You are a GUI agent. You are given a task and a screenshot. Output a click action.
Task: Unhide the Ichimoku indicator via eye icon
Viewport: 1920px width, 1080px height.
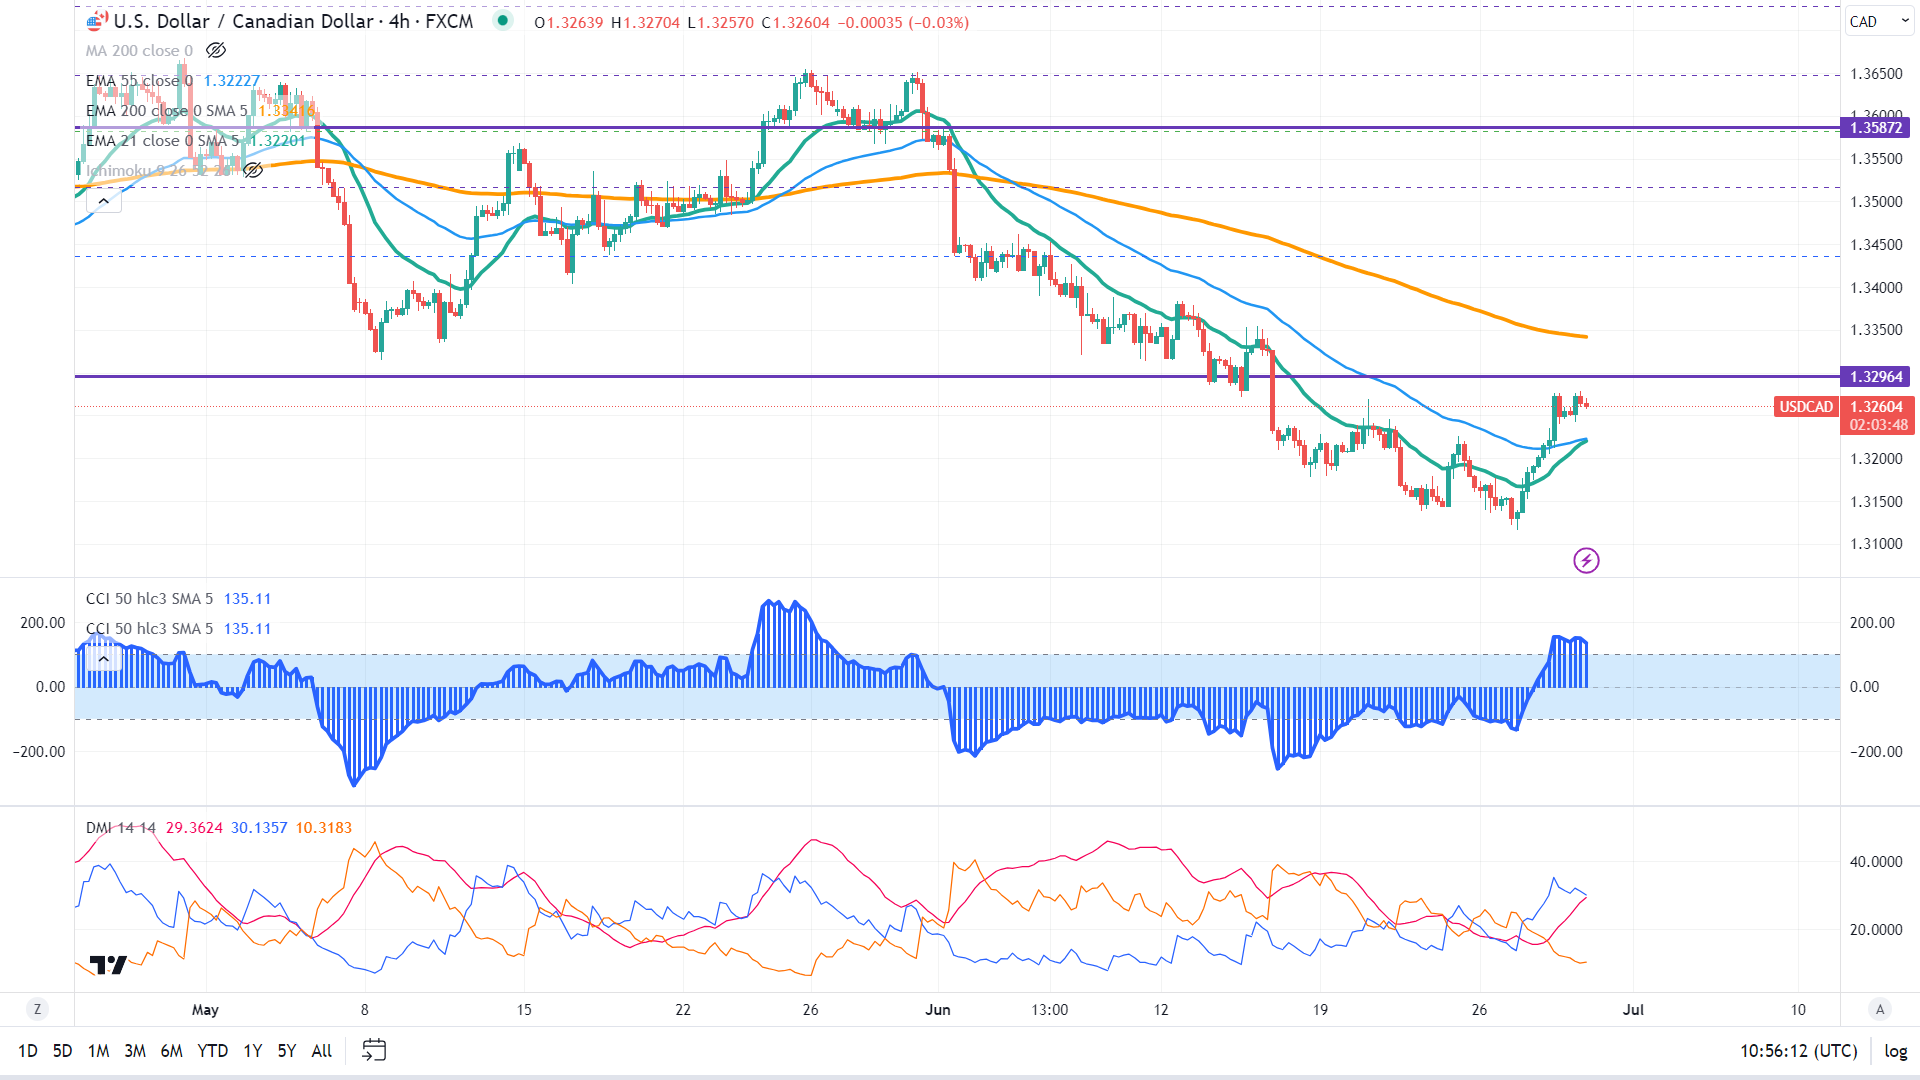253,170
